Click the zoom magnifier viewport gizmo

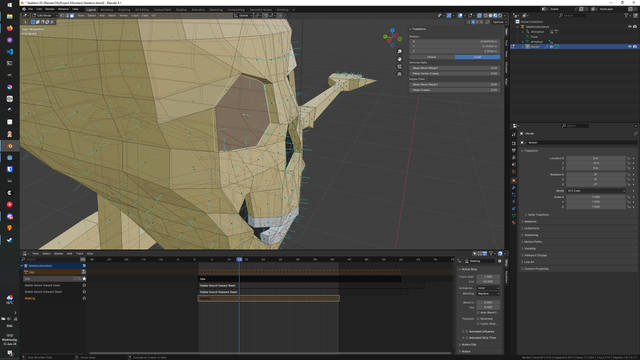(399, 51)
